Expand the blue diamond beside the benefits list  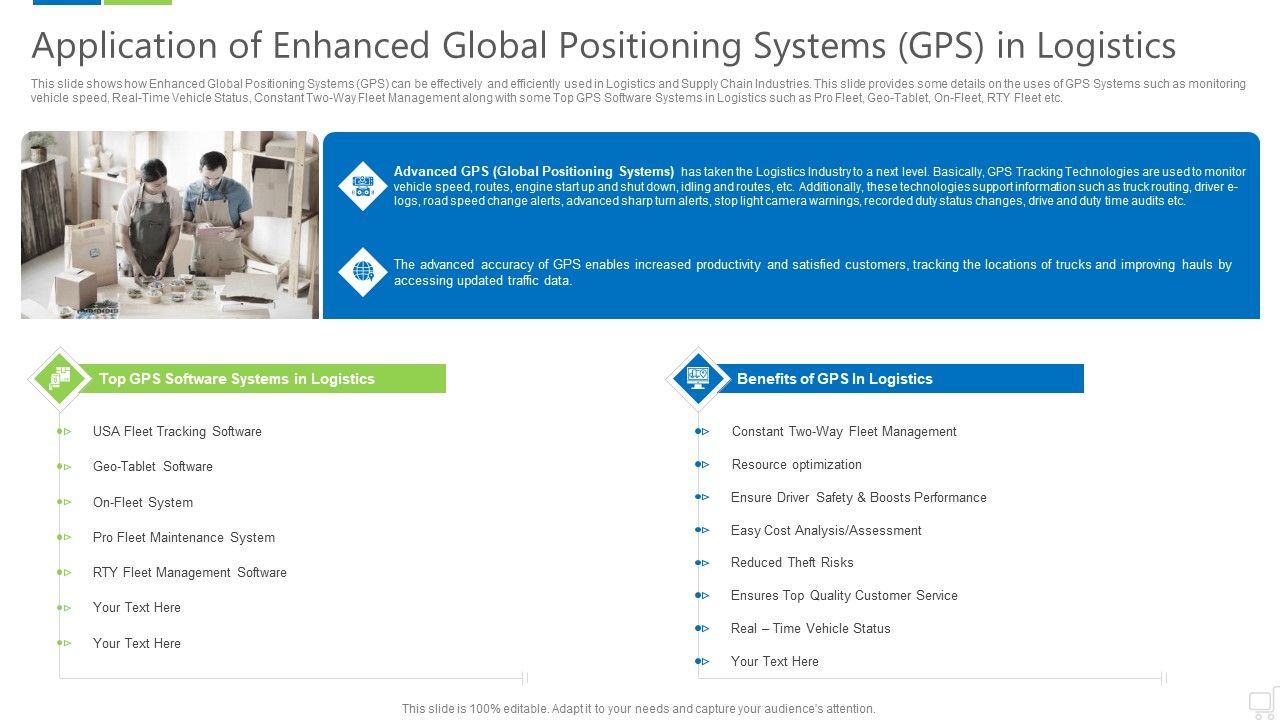click(697, 380)
